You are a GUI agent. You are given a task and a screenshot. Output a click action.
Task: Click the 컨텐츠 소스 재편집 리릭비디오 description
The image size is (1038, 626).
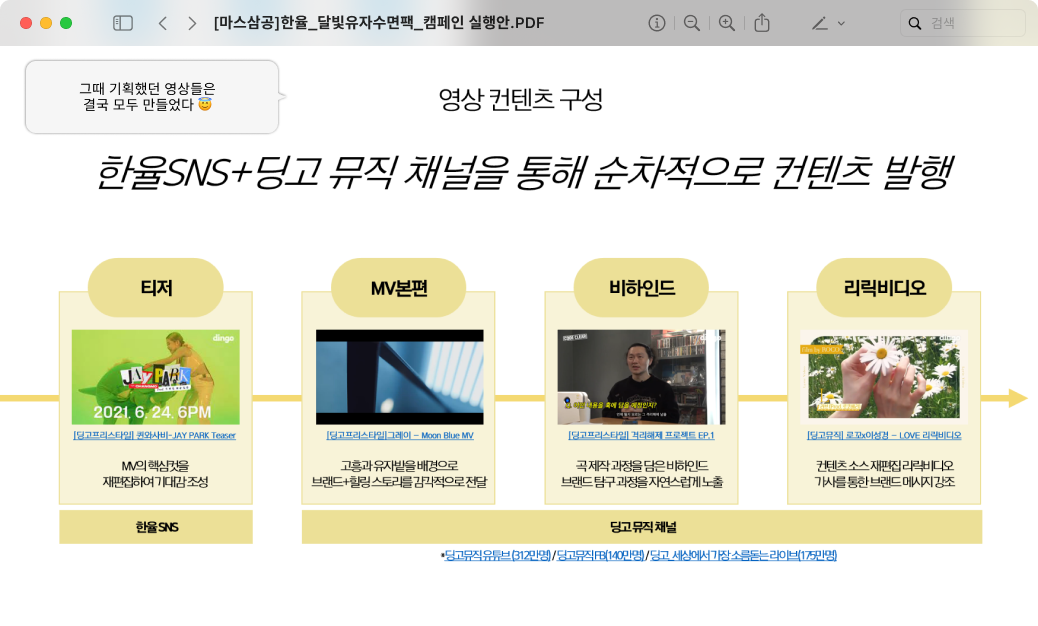pos(884,474)
